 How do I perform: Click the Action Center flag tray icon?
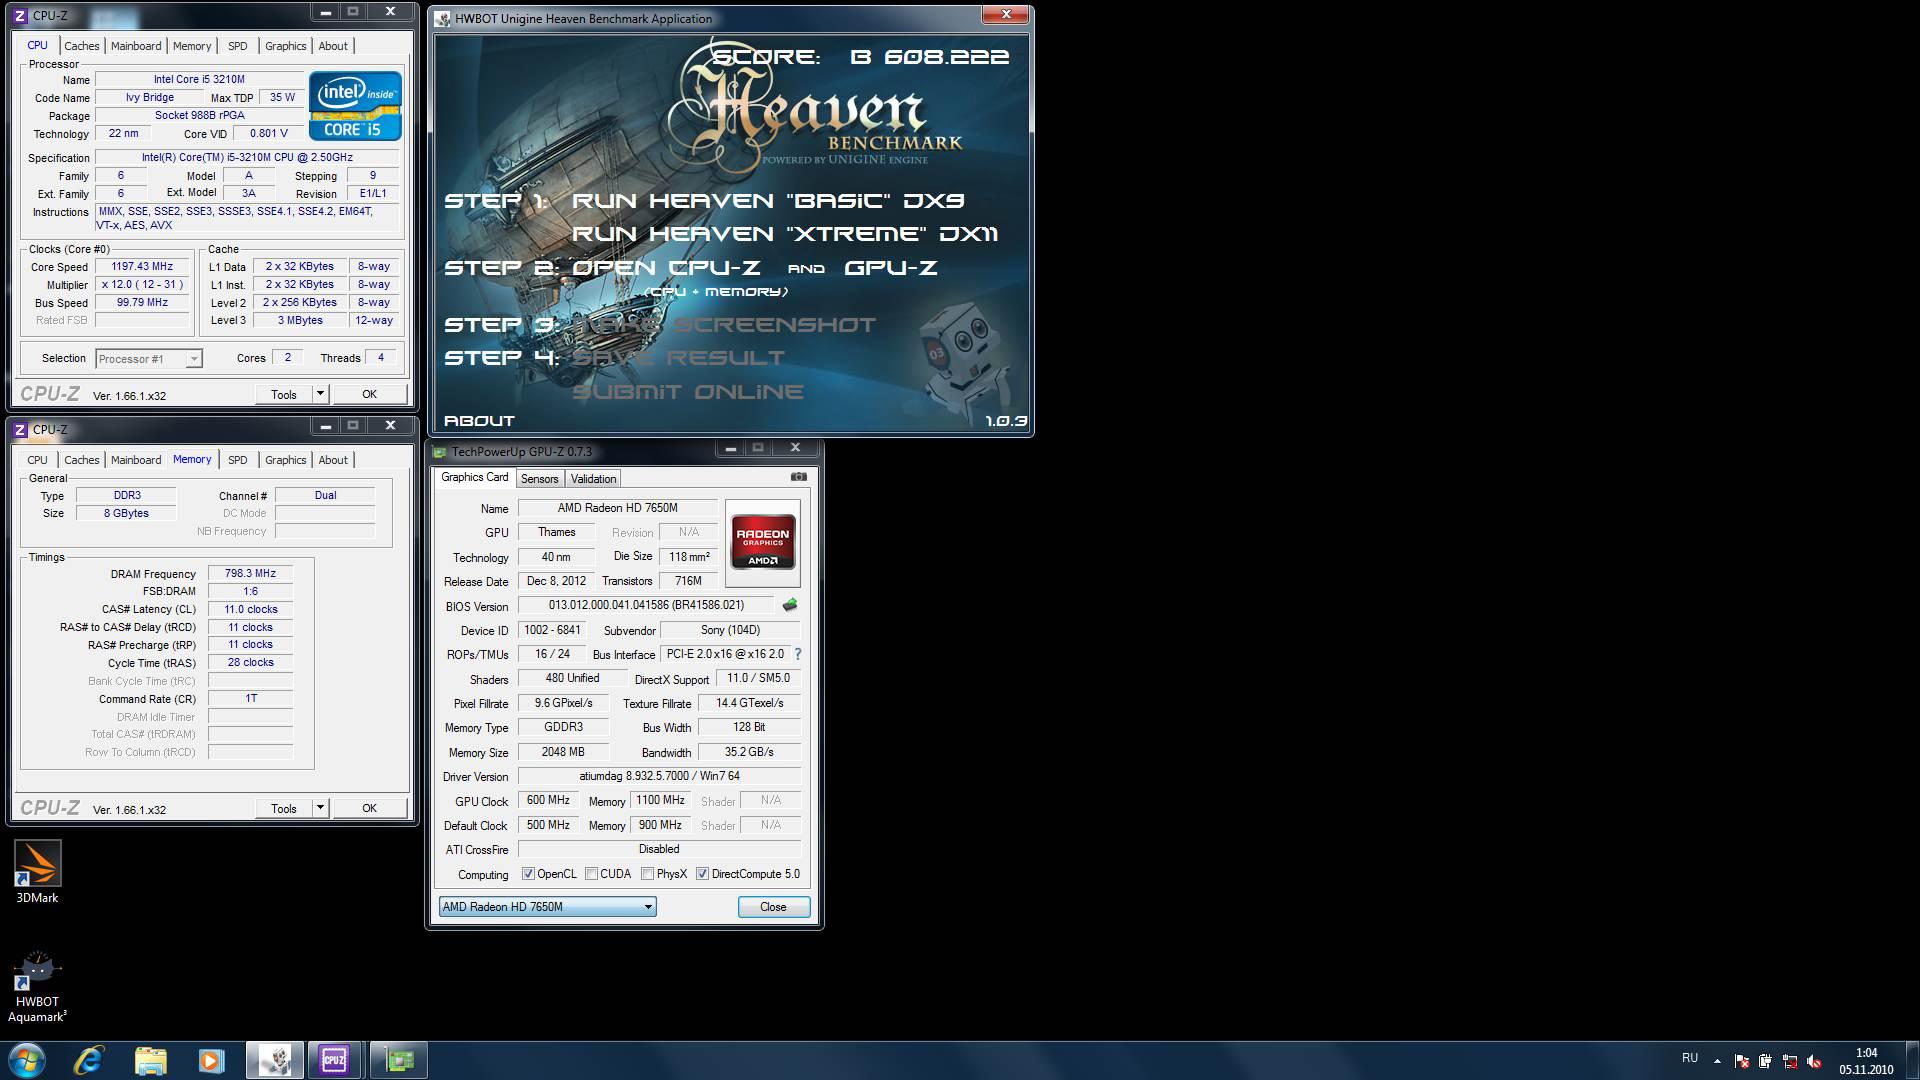1741,1061
